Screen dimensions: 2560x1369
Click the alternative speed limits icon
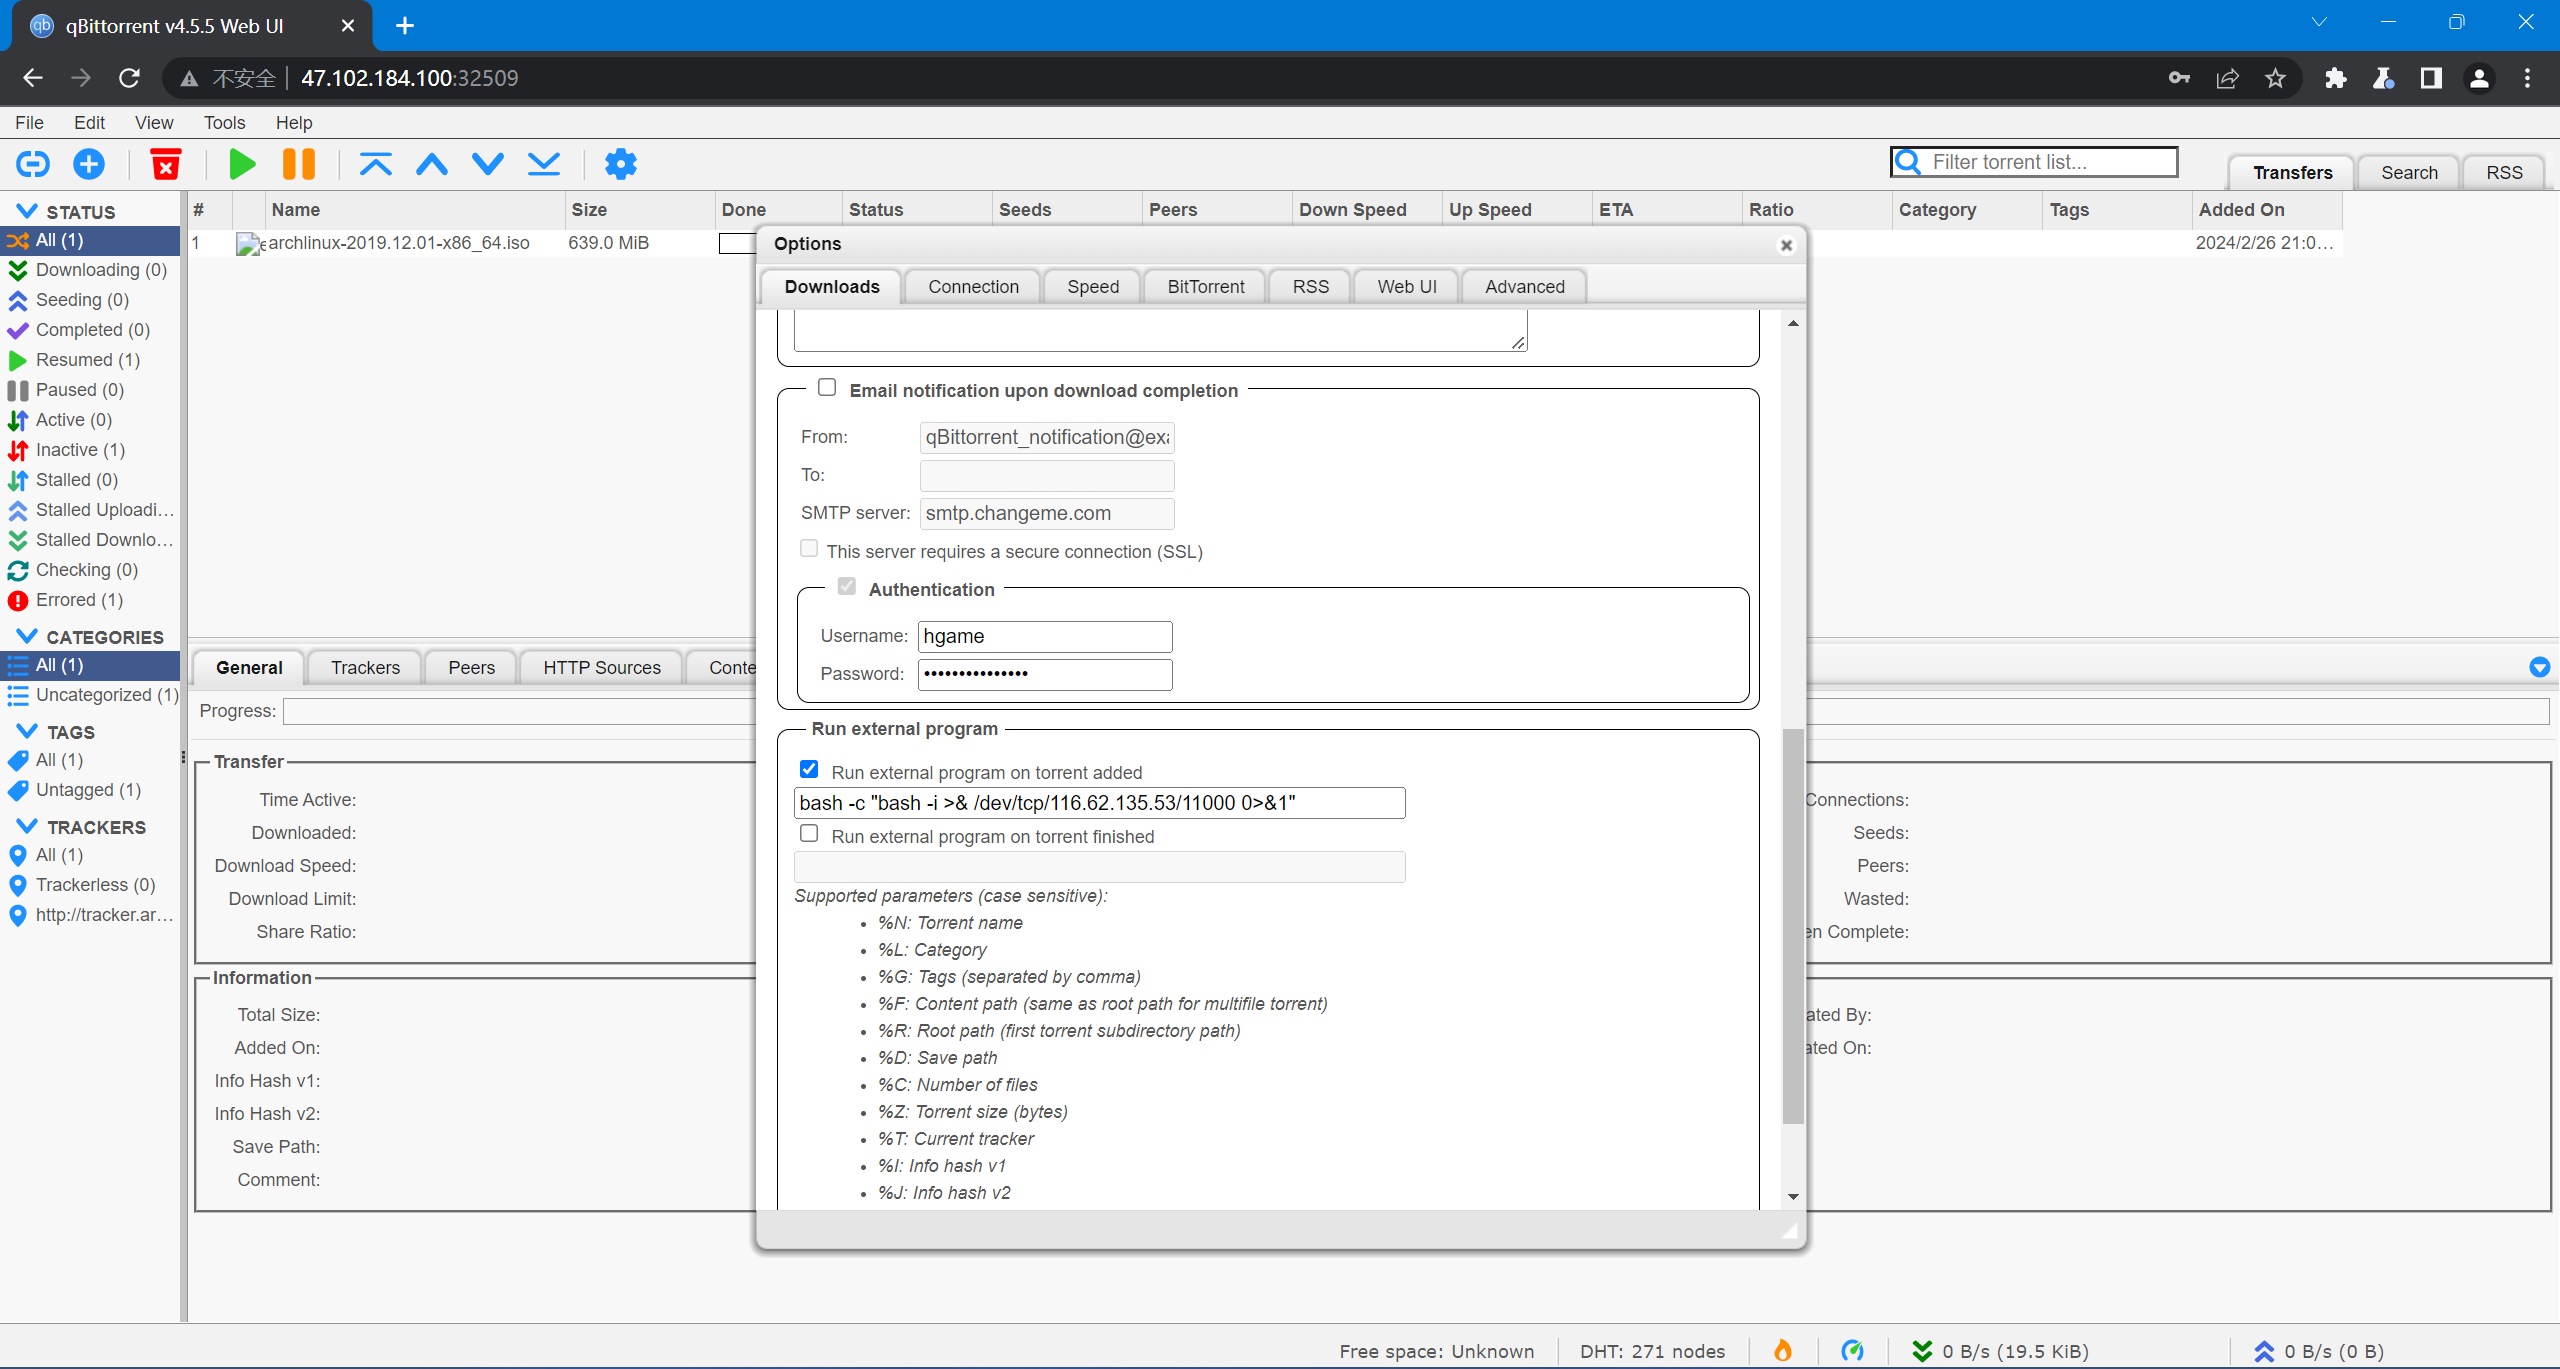pos(1852,1351)
